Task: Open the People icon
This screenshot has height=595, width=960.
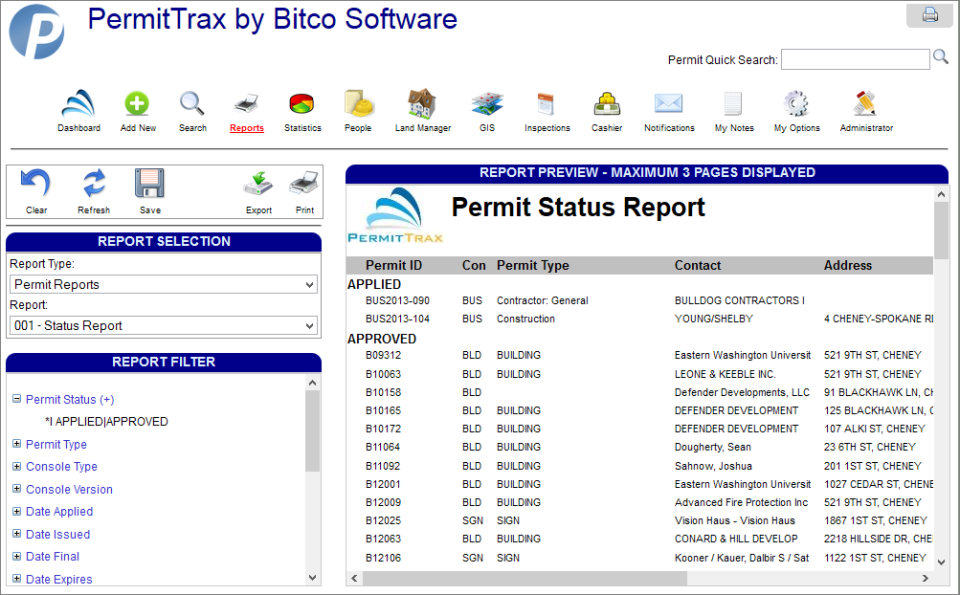Action: tap(358, 103)
